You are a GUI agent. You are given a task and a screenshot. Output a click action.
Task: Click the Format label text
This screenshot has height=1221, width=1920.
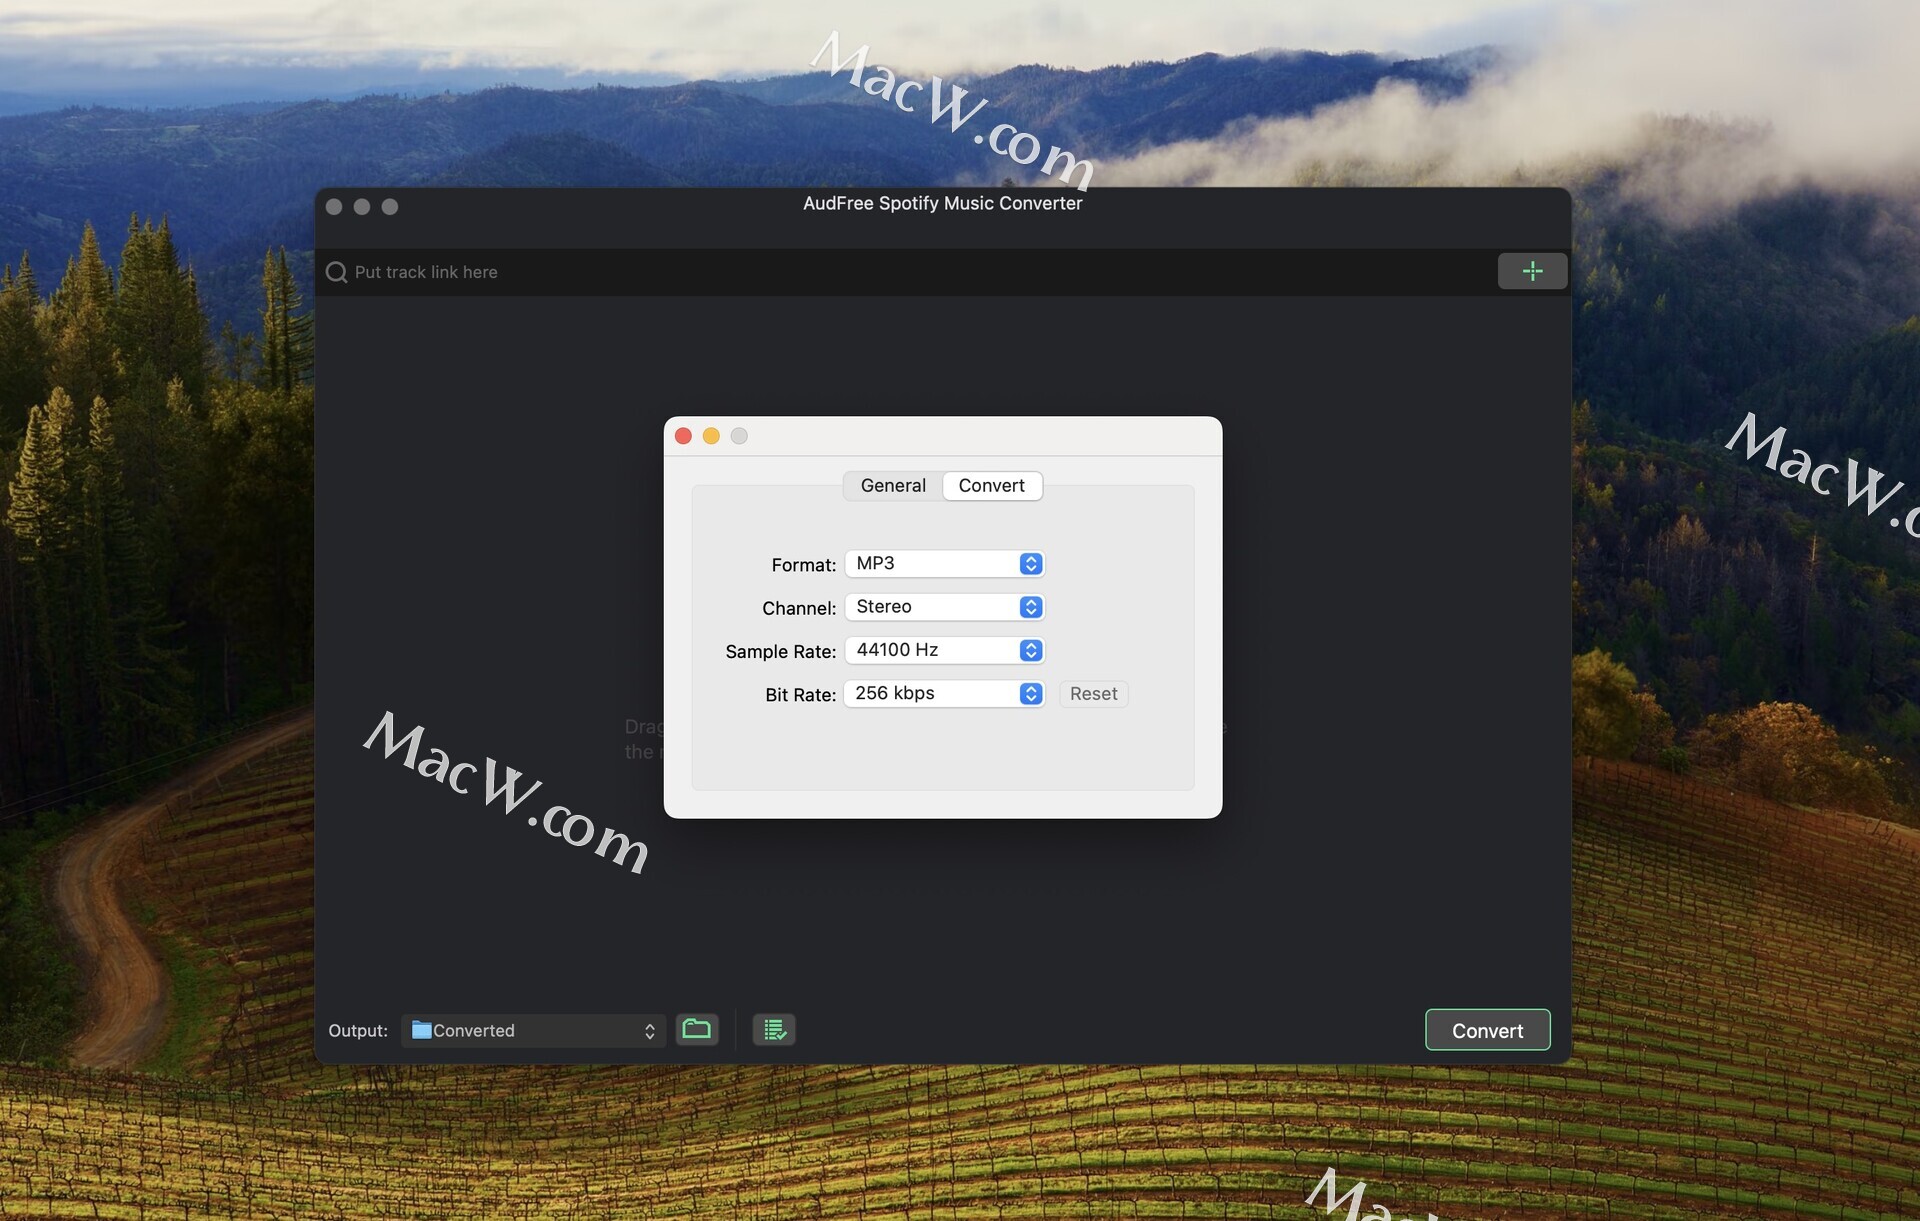(803, 565)
